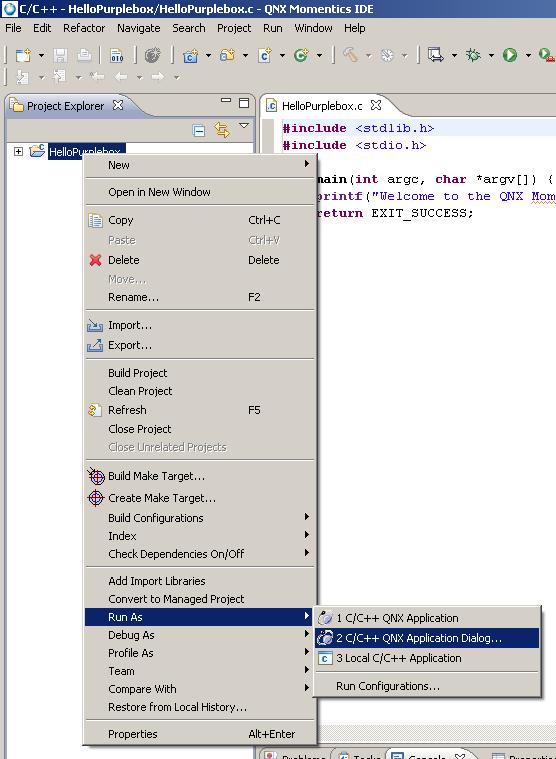Click the New wizard toolbar icon

coord(23,55)
